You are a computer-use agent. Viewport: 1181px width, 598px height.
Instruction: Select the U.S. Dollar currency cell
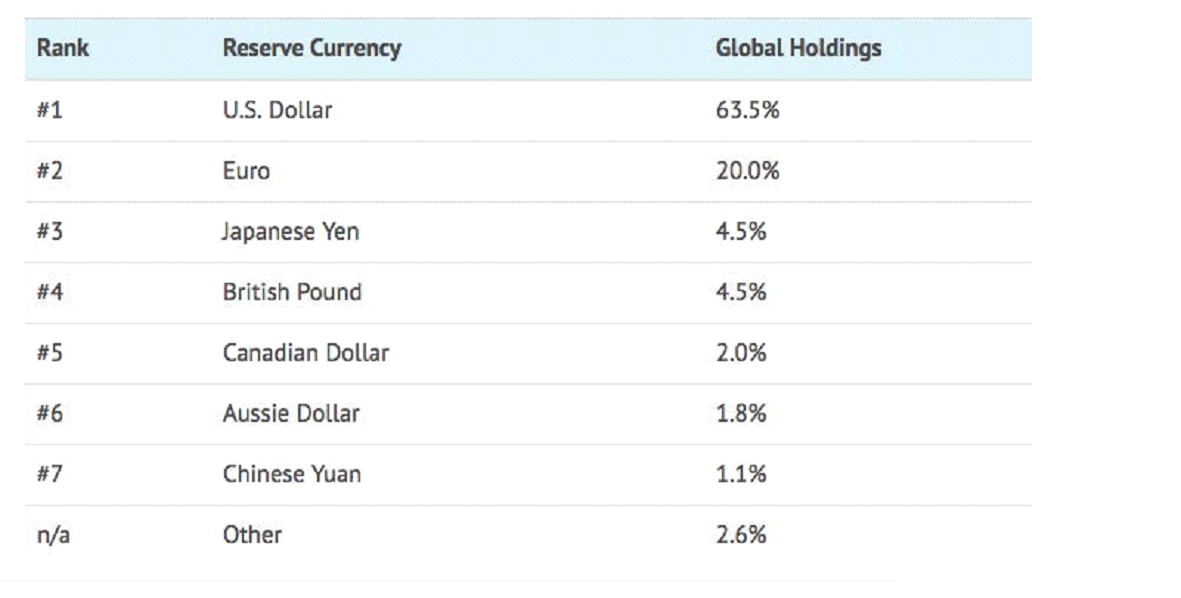(277, 110)
